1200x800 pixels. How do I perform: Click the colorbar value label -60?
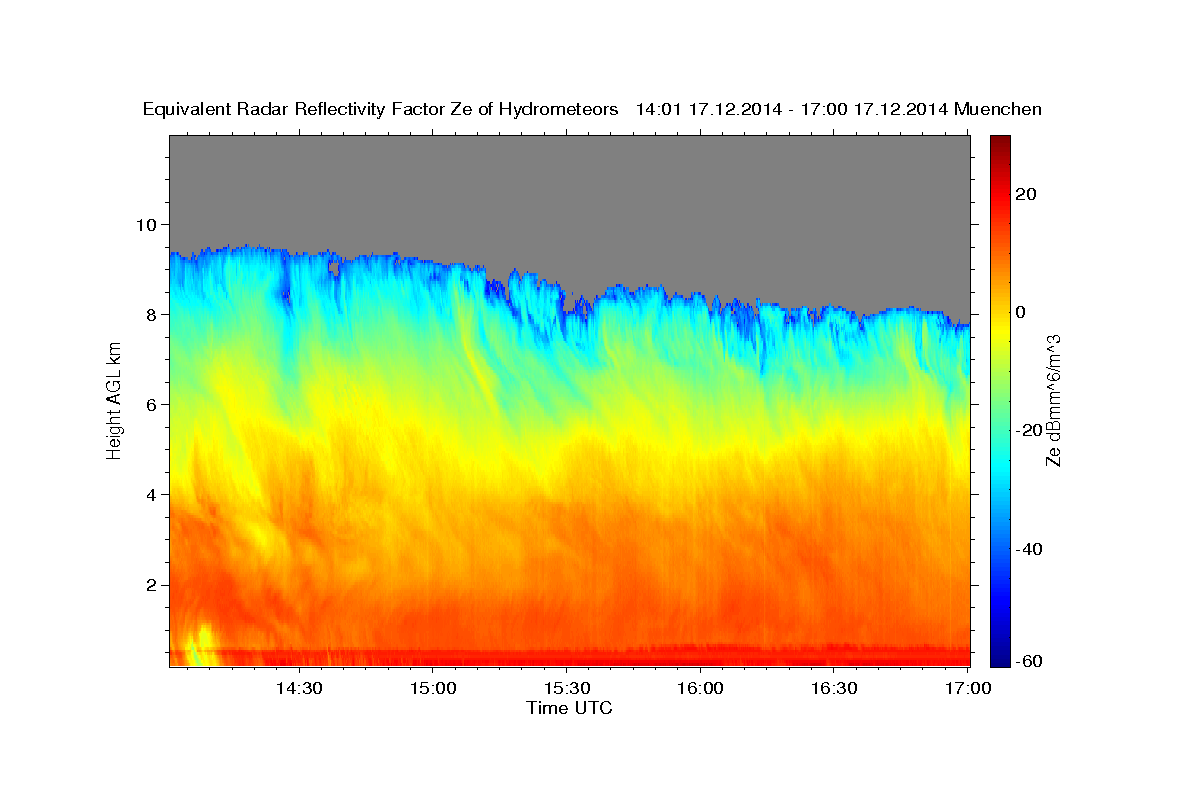(1029, 659)
